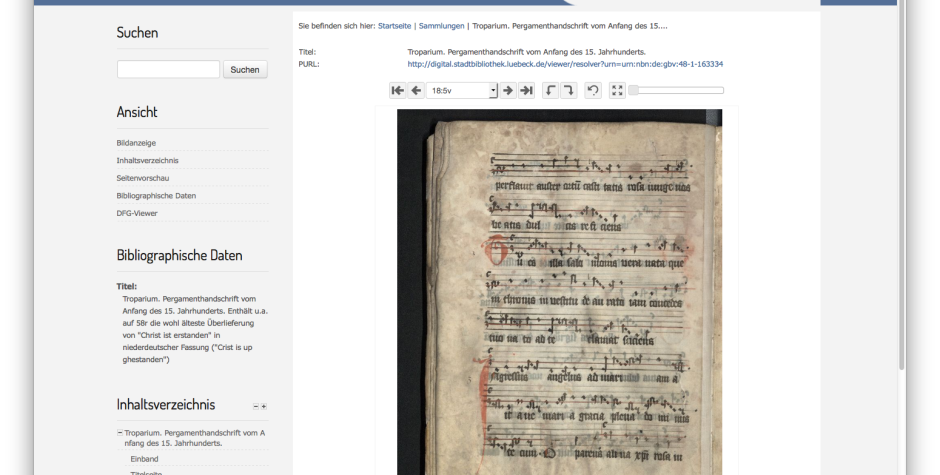Open the Bildanzeige view

coord(136,143)
